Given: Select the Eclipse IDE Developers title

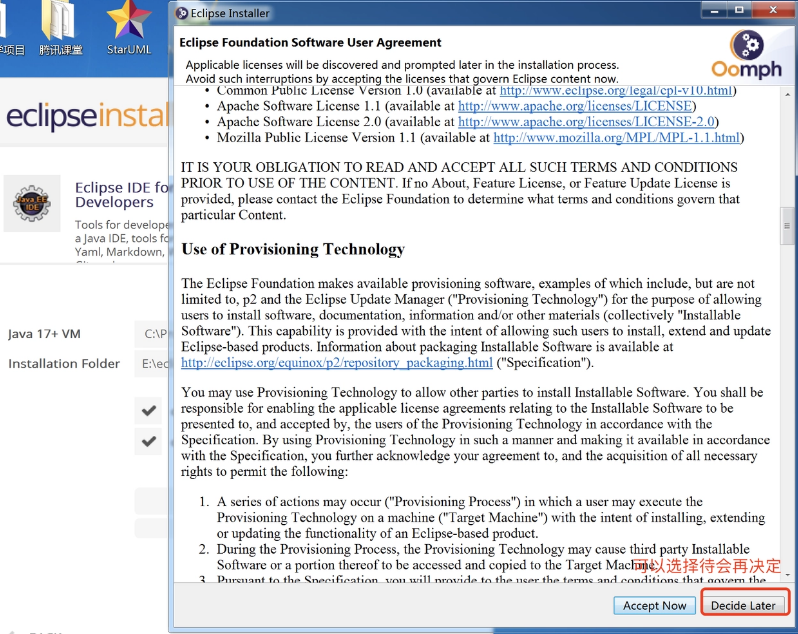Looking at the screenshot, I should pos(121,194).
